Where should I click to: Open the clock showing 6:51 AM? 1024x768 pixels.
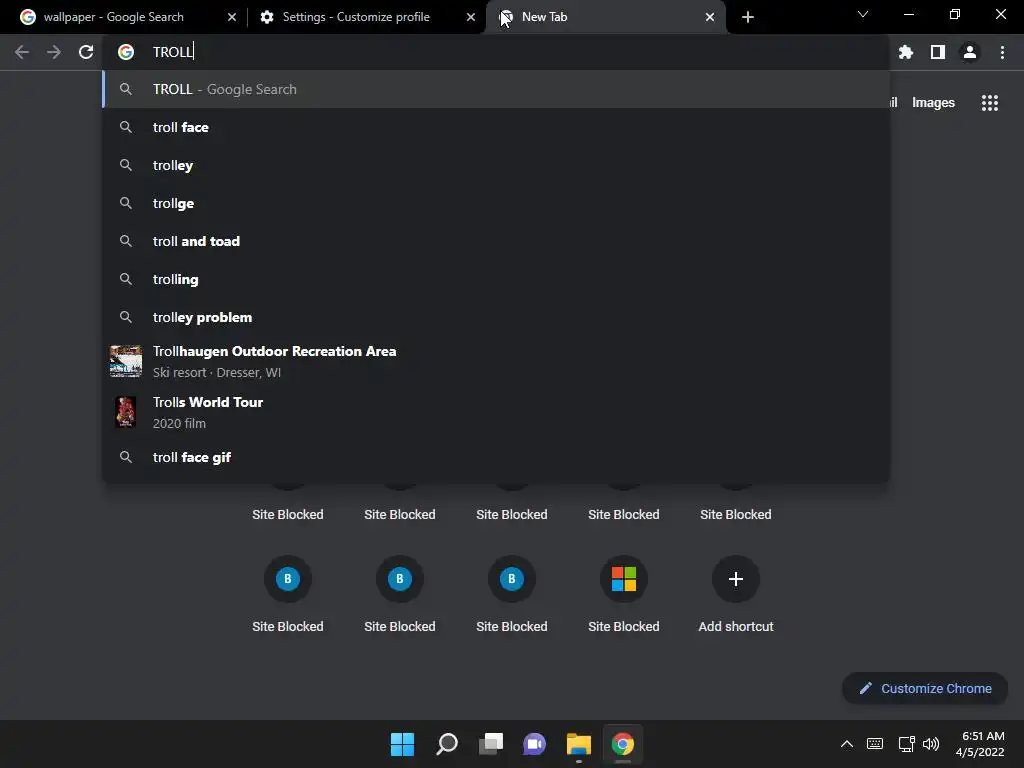click(x=980, y=744)
